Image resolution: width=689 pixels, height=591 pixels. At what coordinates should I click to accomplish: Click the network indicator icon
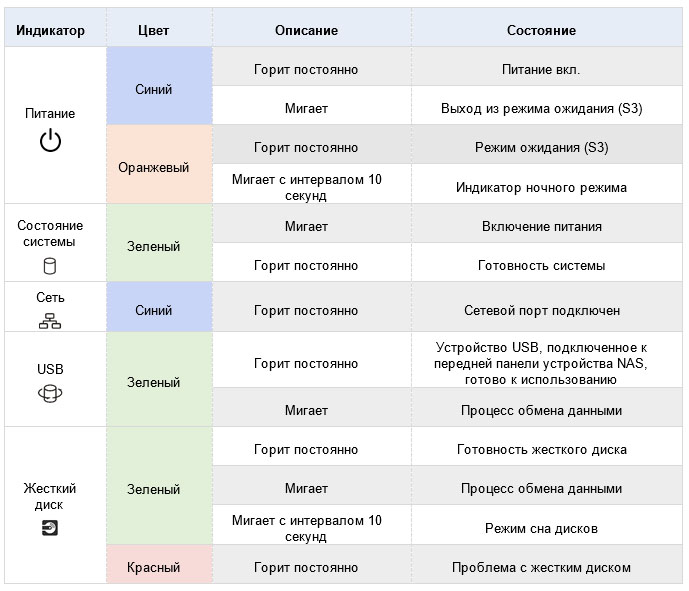(50, 320)
